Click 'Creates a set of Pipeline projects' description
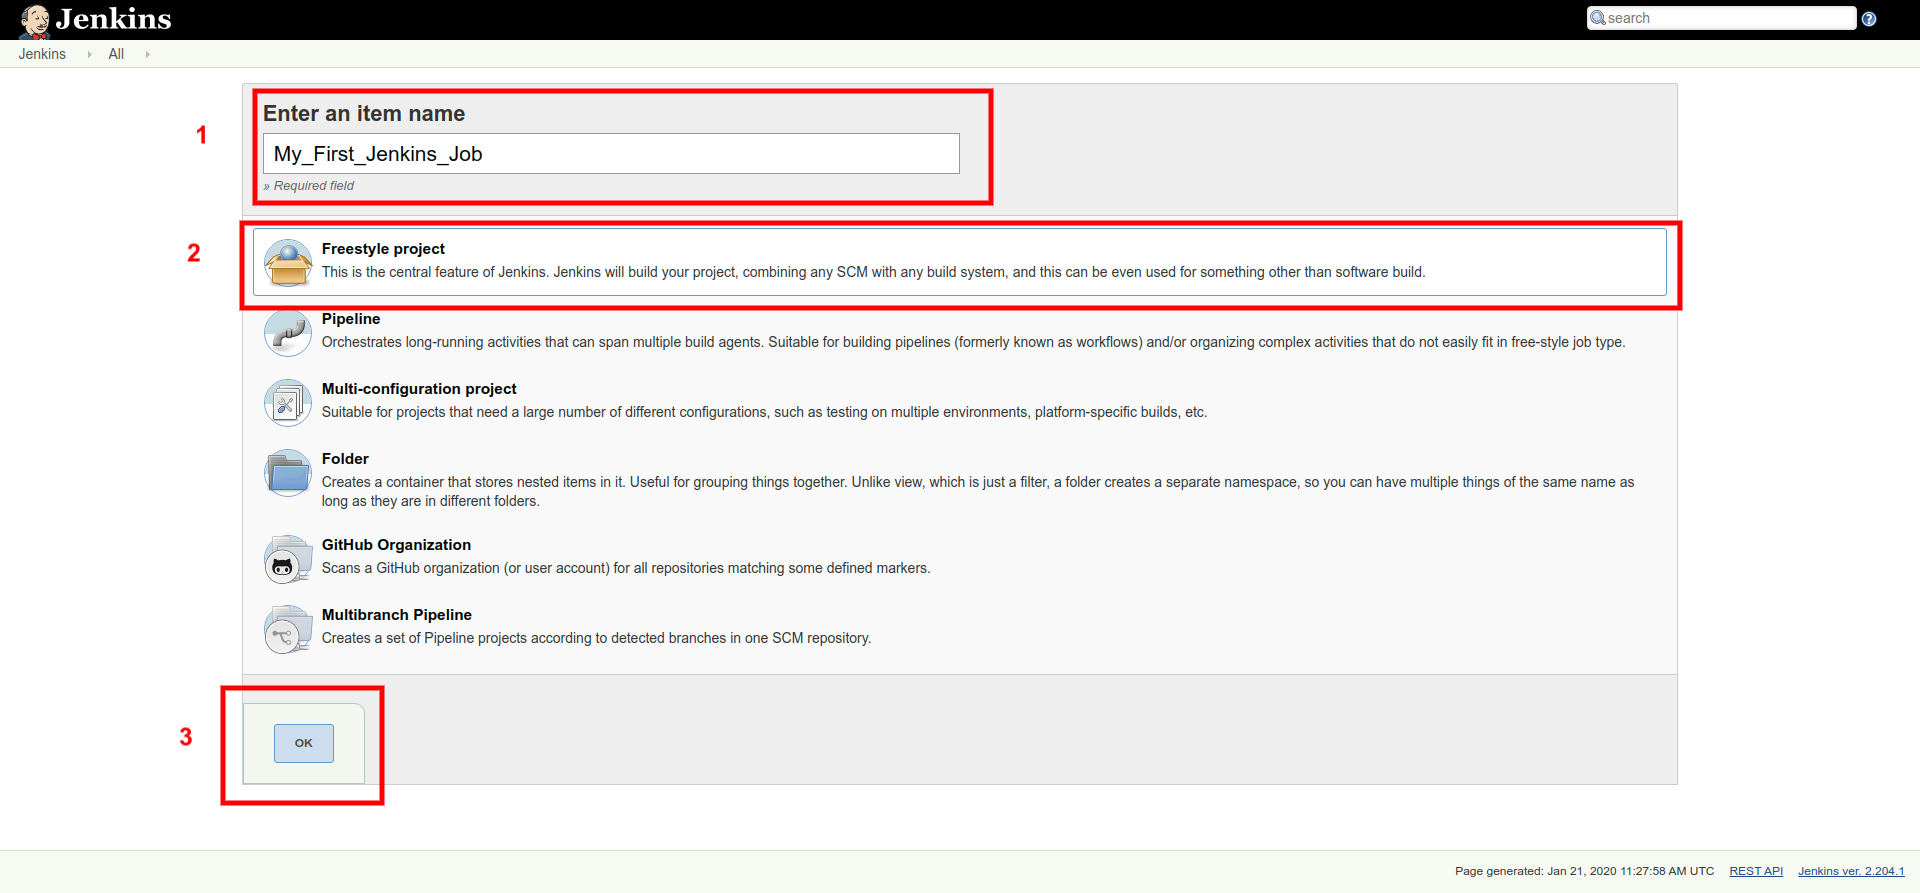1920x893 pixels. (596, 638)
